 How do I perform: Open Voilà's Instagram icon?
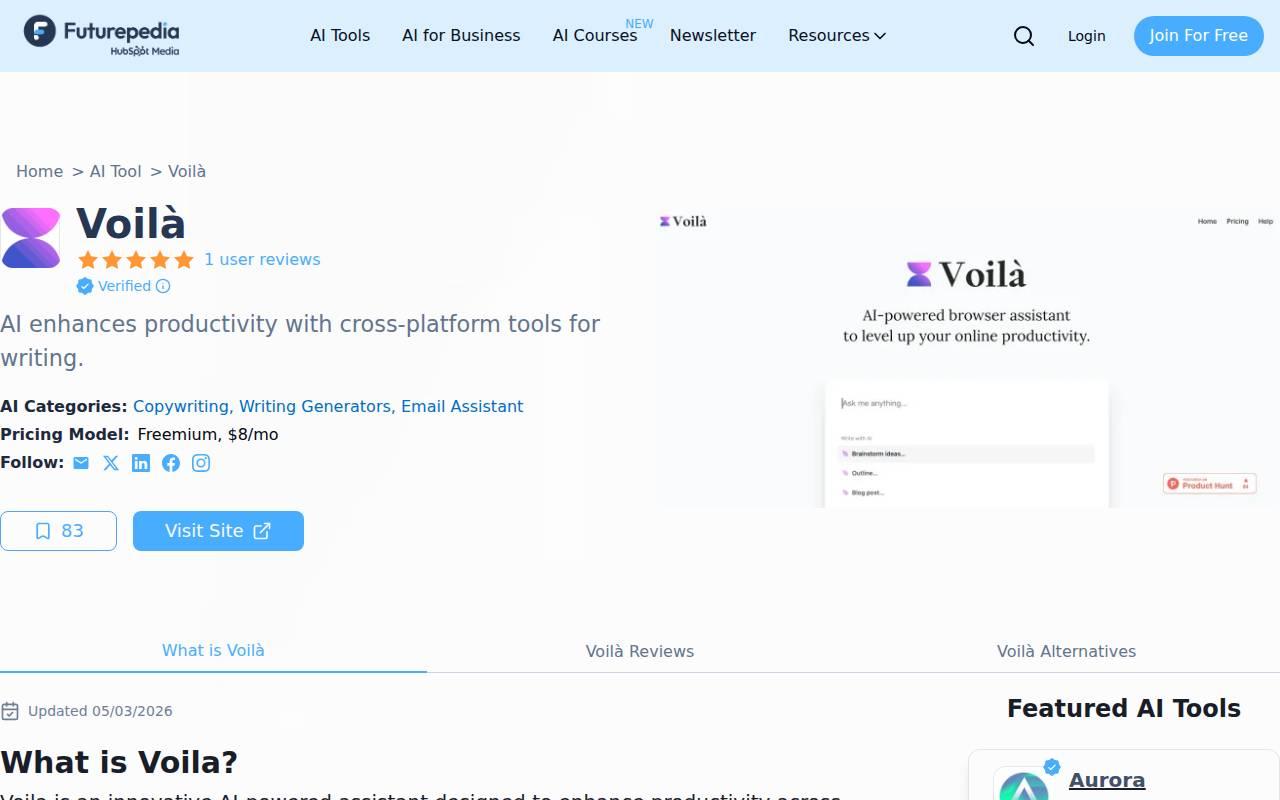click(201, 463)
